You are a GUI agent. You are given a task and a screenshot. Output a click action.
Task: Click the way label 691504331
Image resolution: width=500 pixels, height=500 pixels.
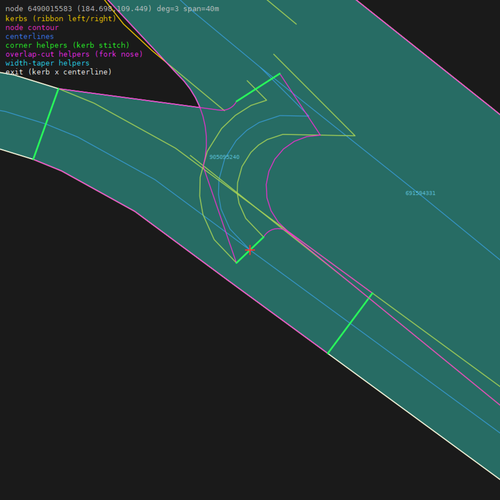420,193
